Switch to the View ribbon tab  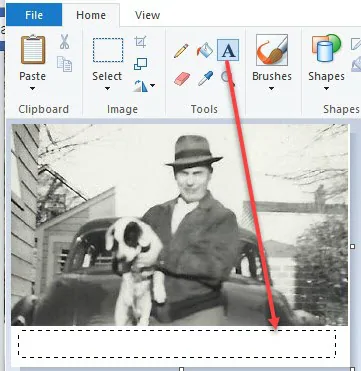tap(147, 15)
